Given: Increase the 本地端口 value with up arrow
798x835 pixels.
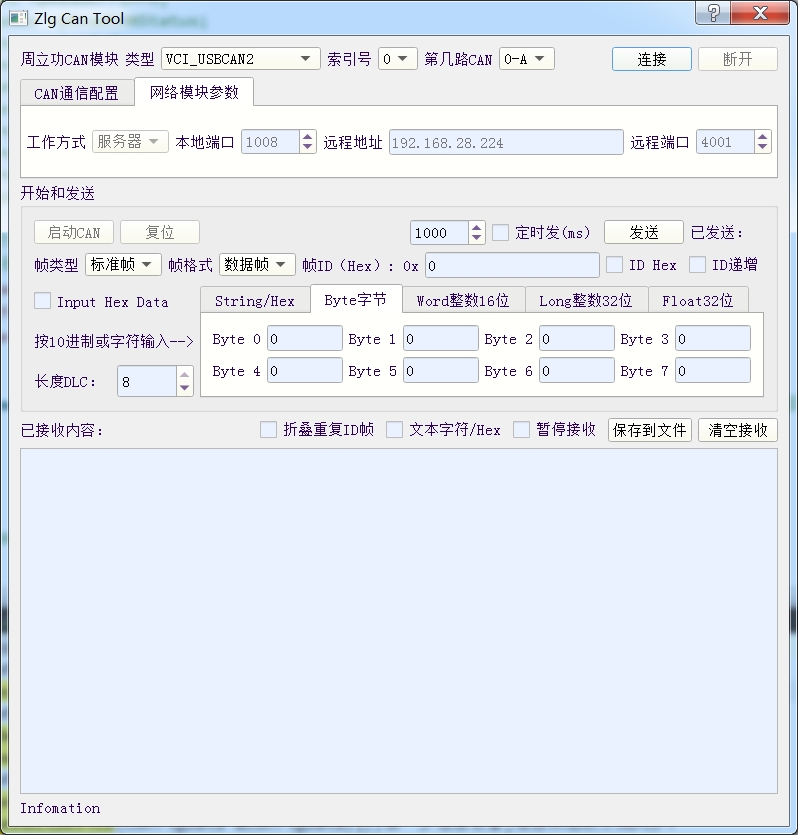Looking at the screenshot, I should pyautogui.click(x=308, y=137).
